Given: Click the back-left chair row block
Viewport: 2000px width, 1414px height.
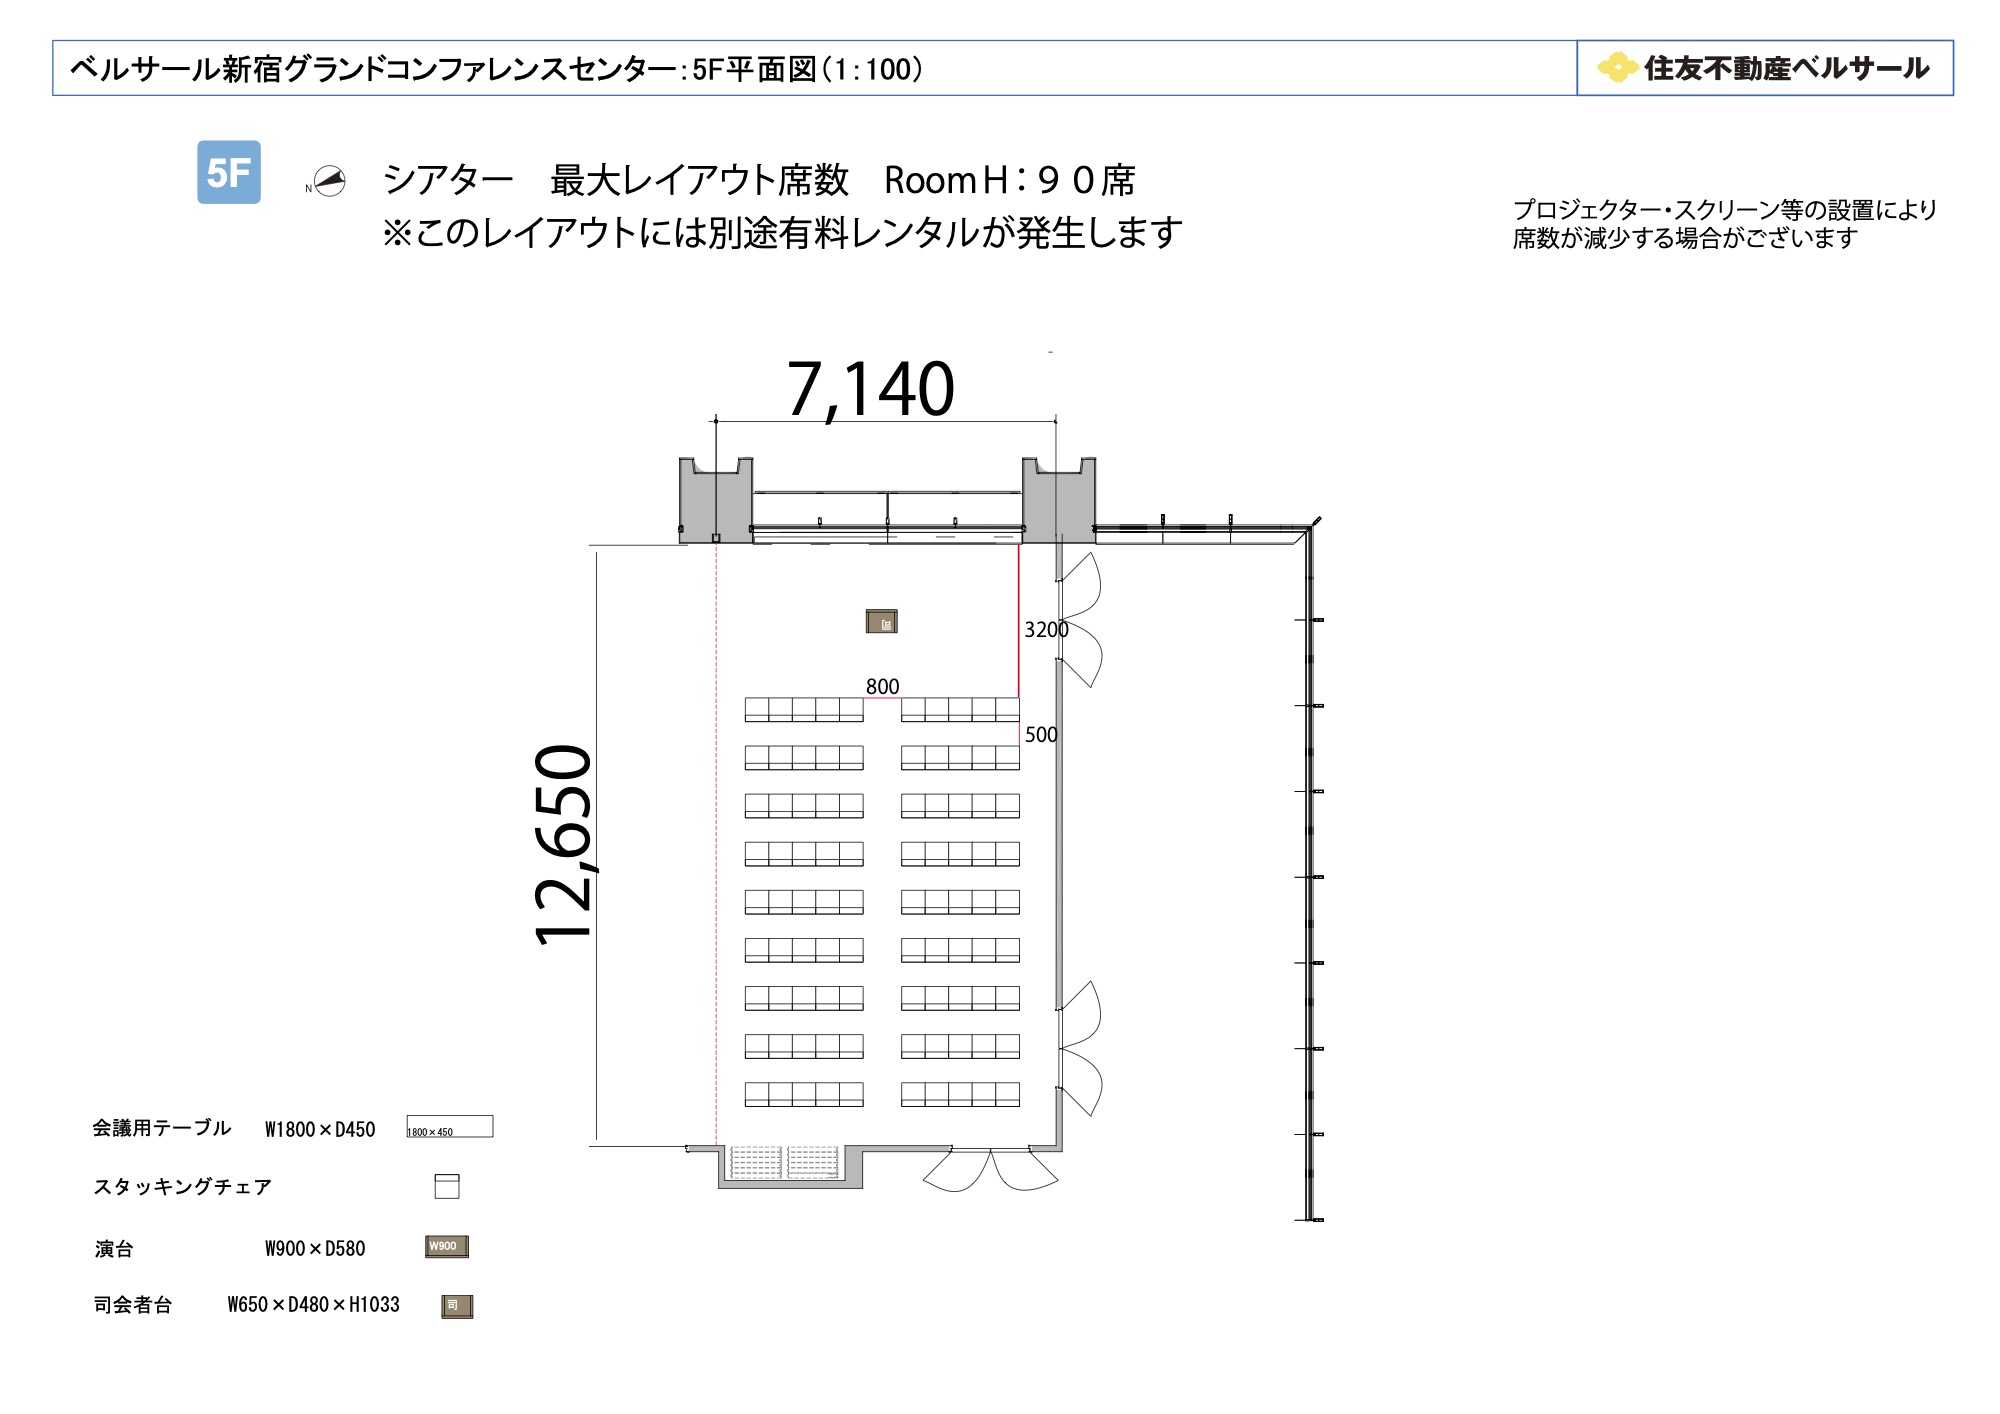Looking at the screenshot, I should click(x=804, y=1094).
